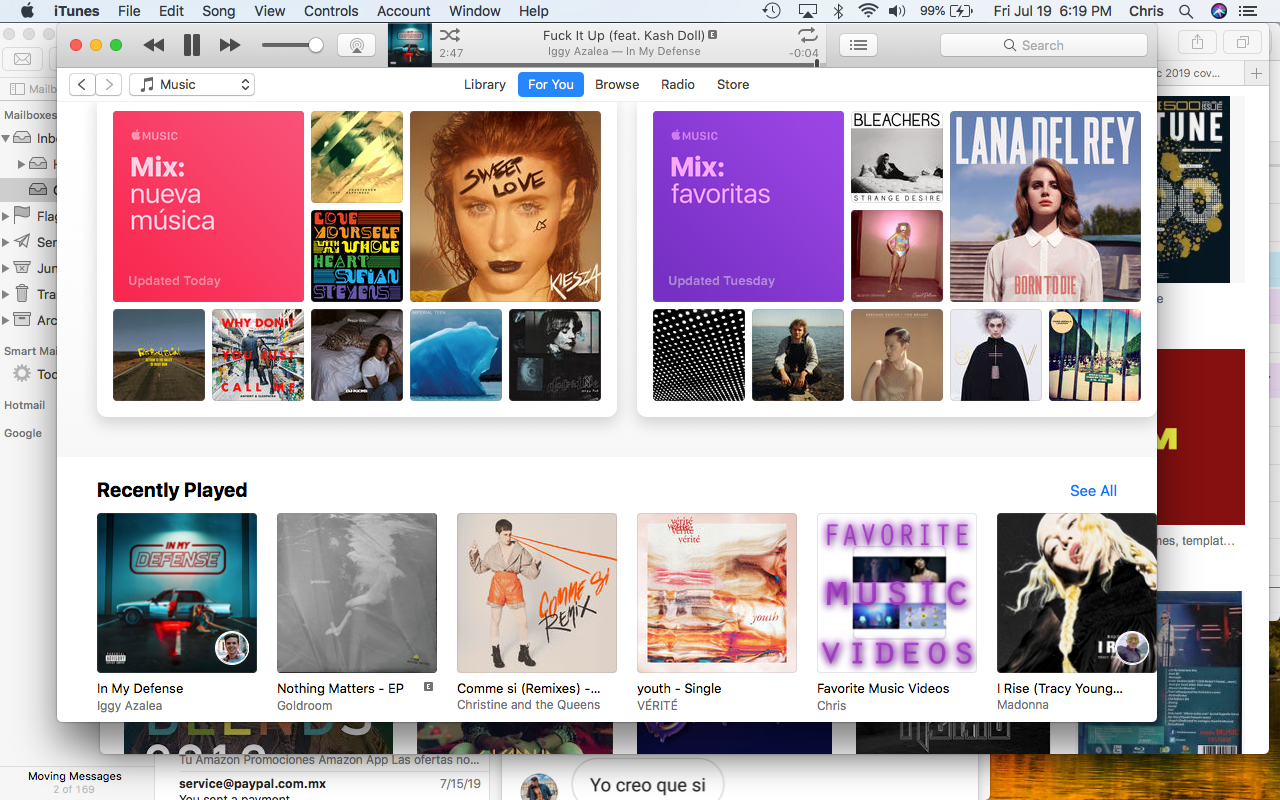Viewport: 1280px width, 800px height.
Task: Go back with the left chevron
Action: pyautogui.click(x=82, y=85)
